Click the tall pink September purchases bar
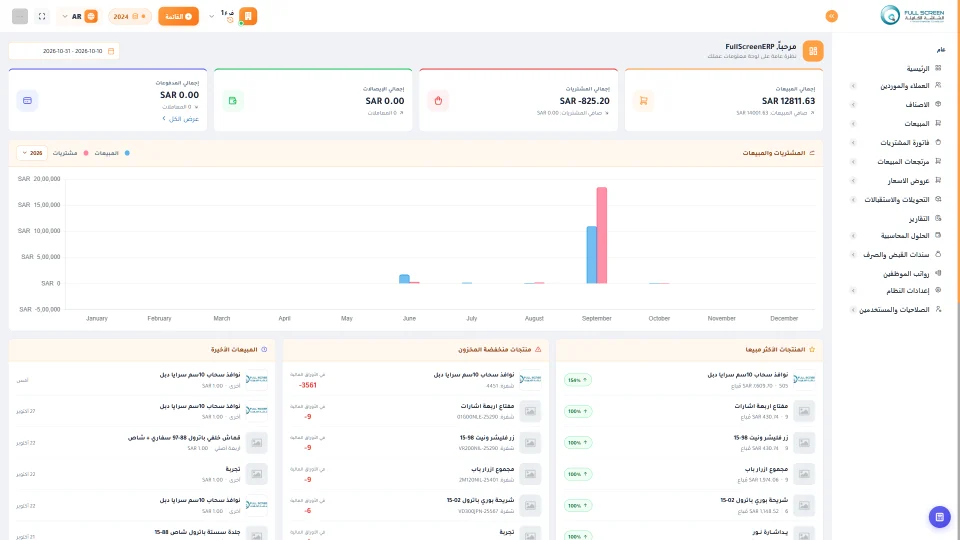 pyautogui.click(x=602, y=235)
